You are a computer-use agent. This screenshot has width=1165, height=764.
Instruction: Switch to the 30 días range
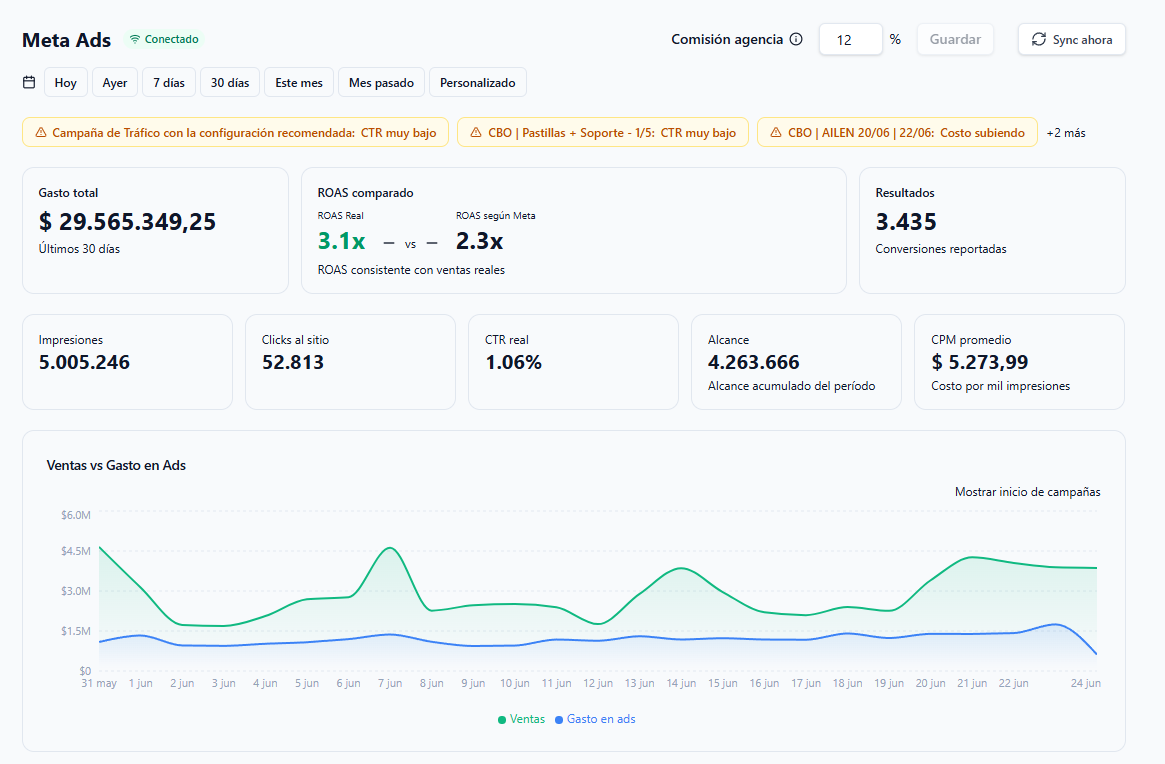[x=230, y=82]
